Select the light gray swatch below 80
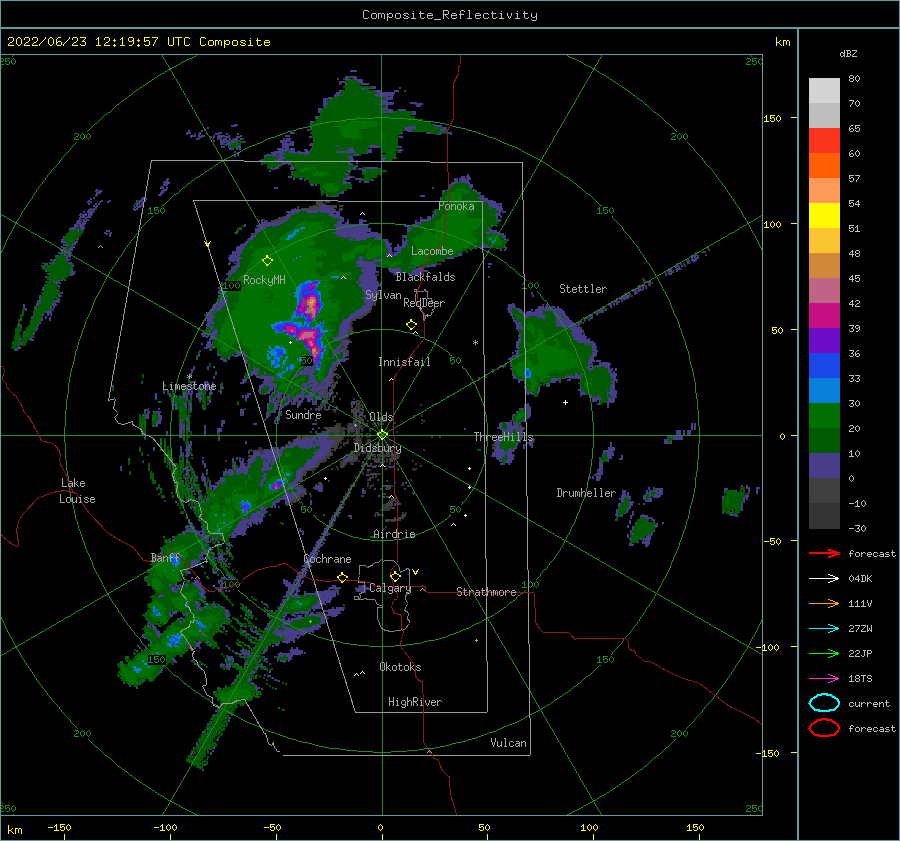The height and width of the screenshot is (841, 900). pos(824,90)
